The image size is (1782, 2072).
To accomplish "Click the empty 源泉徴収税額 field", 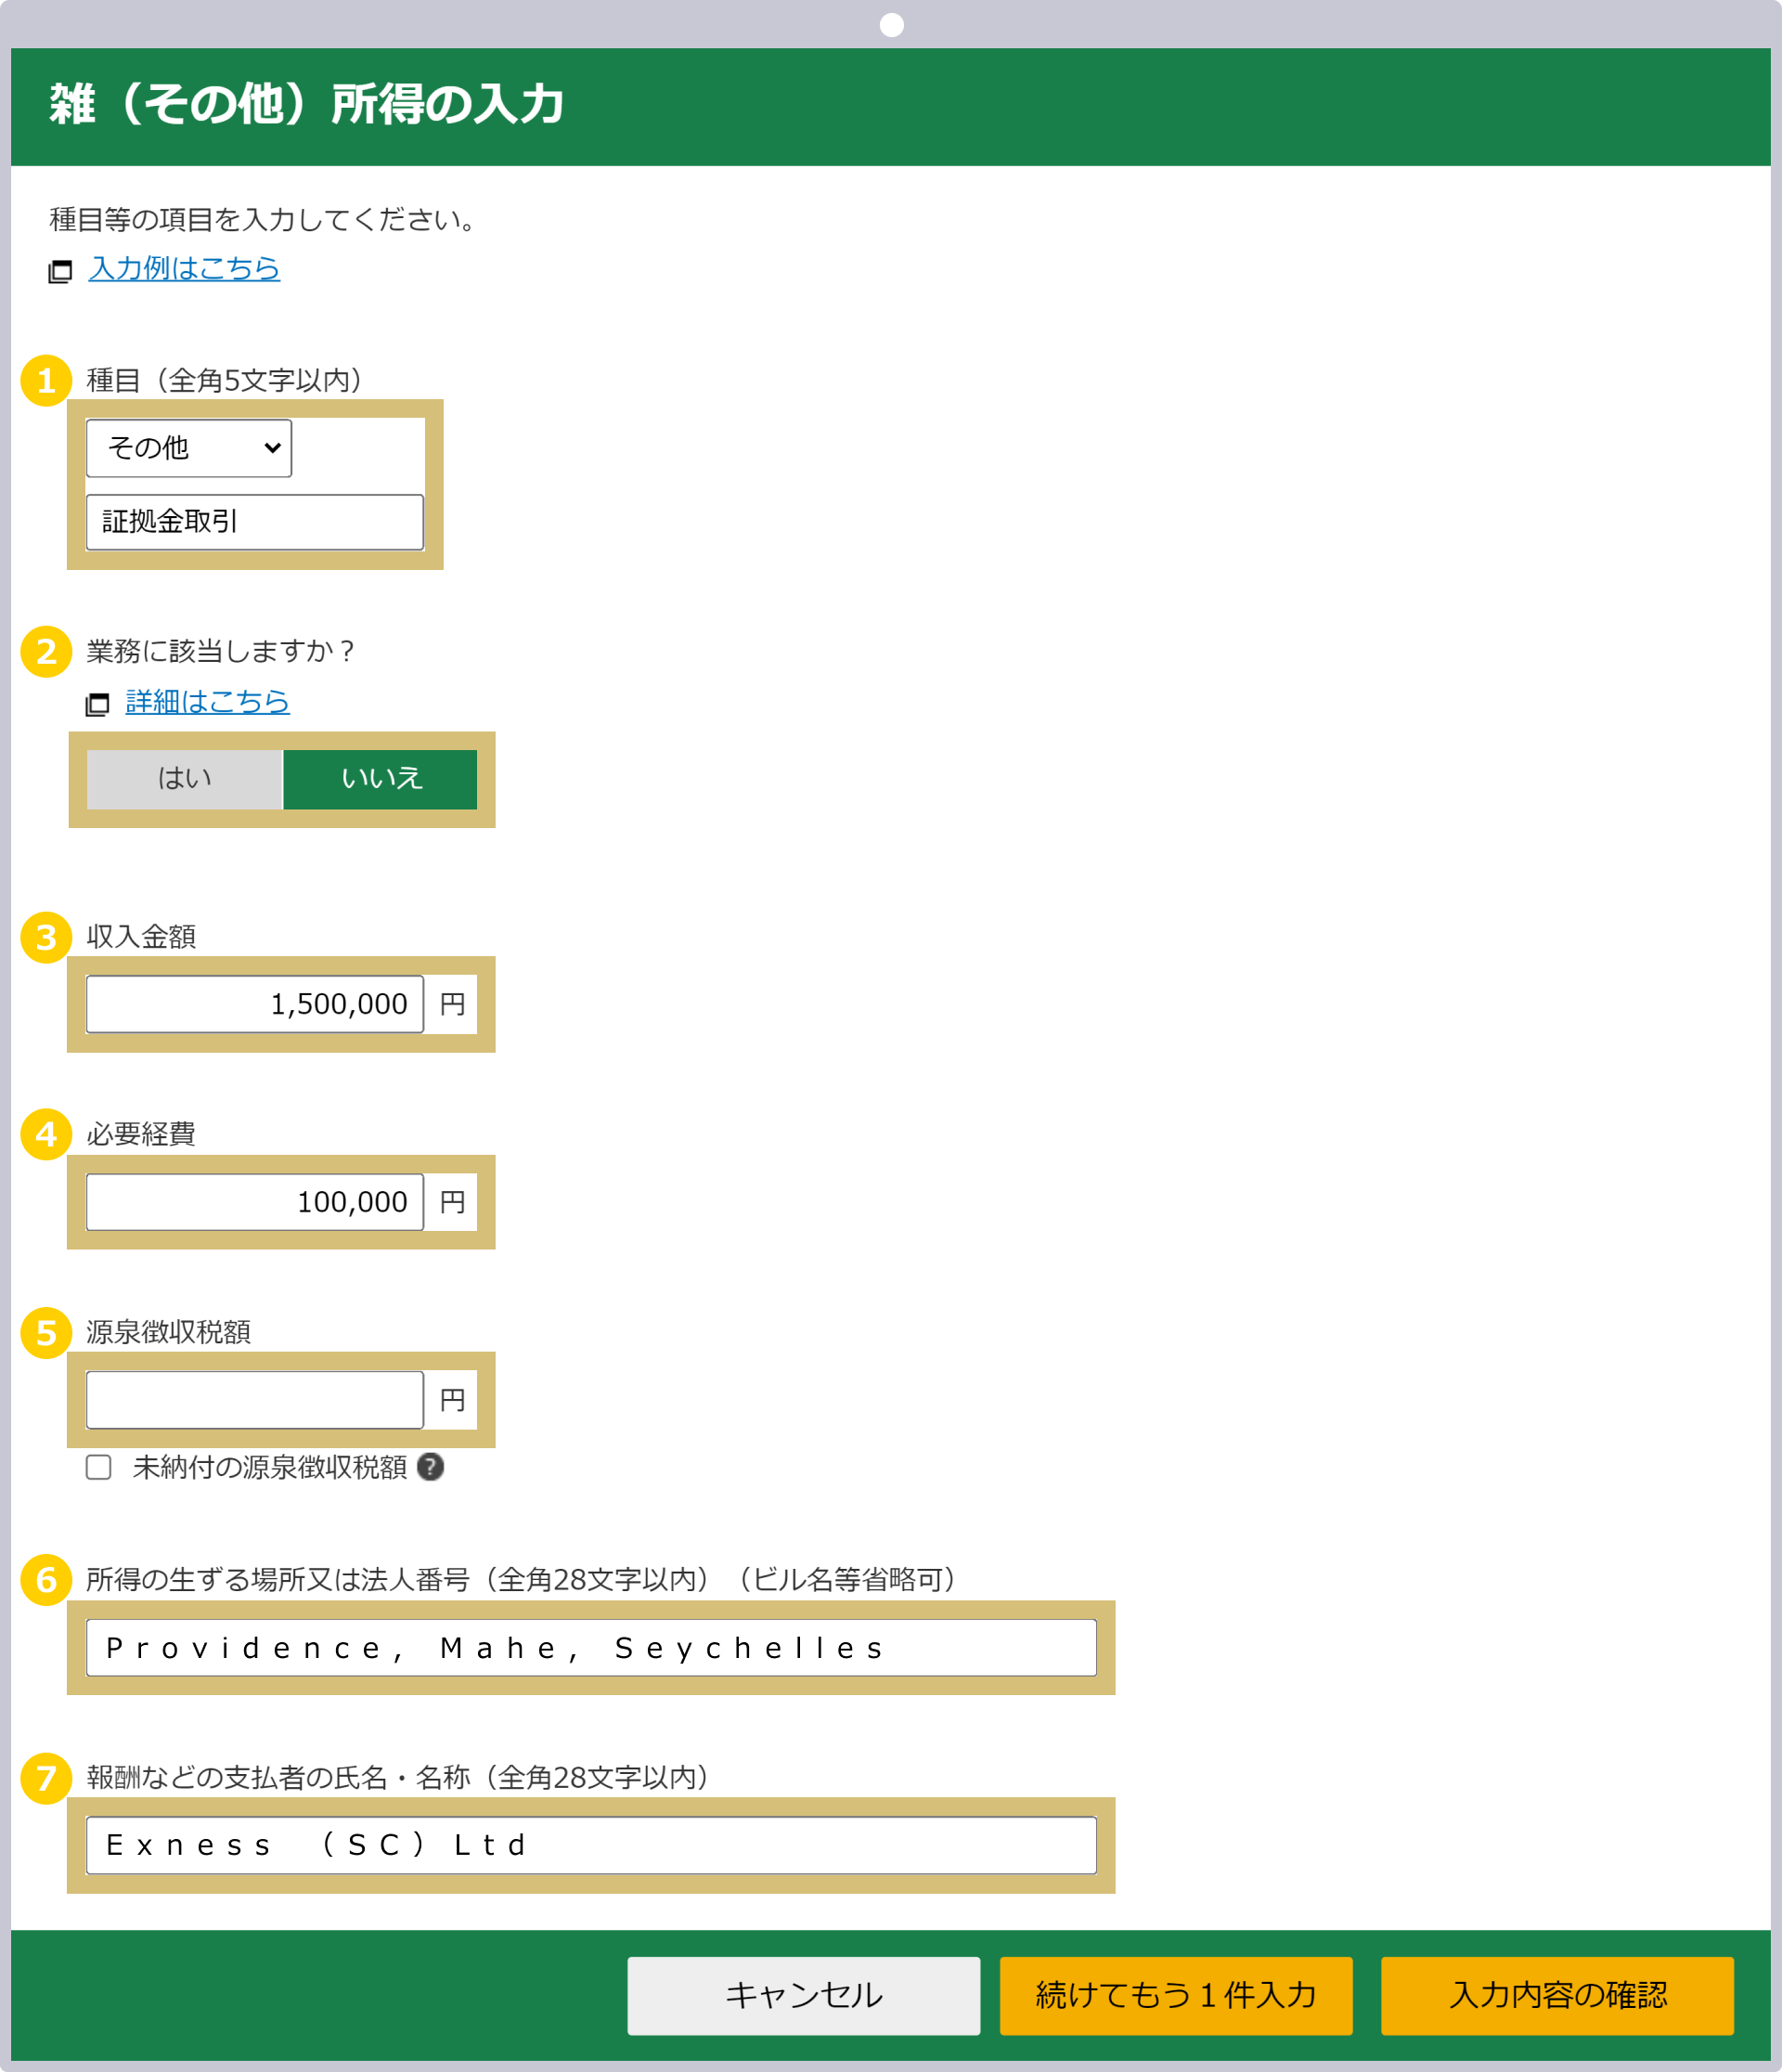I will pos(255,1400).
